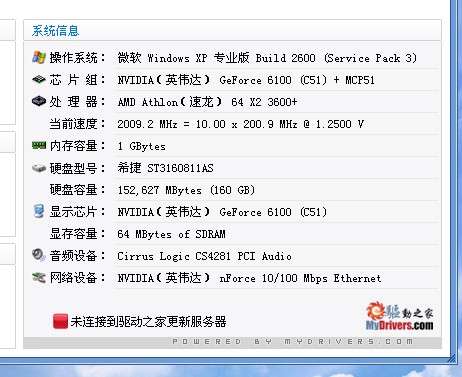Select the 显存容量 label
The image size is (462, 377).
(77, 234)
